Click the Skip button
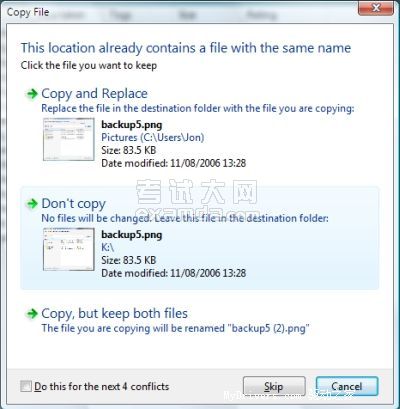 click(x=274, y=386)
